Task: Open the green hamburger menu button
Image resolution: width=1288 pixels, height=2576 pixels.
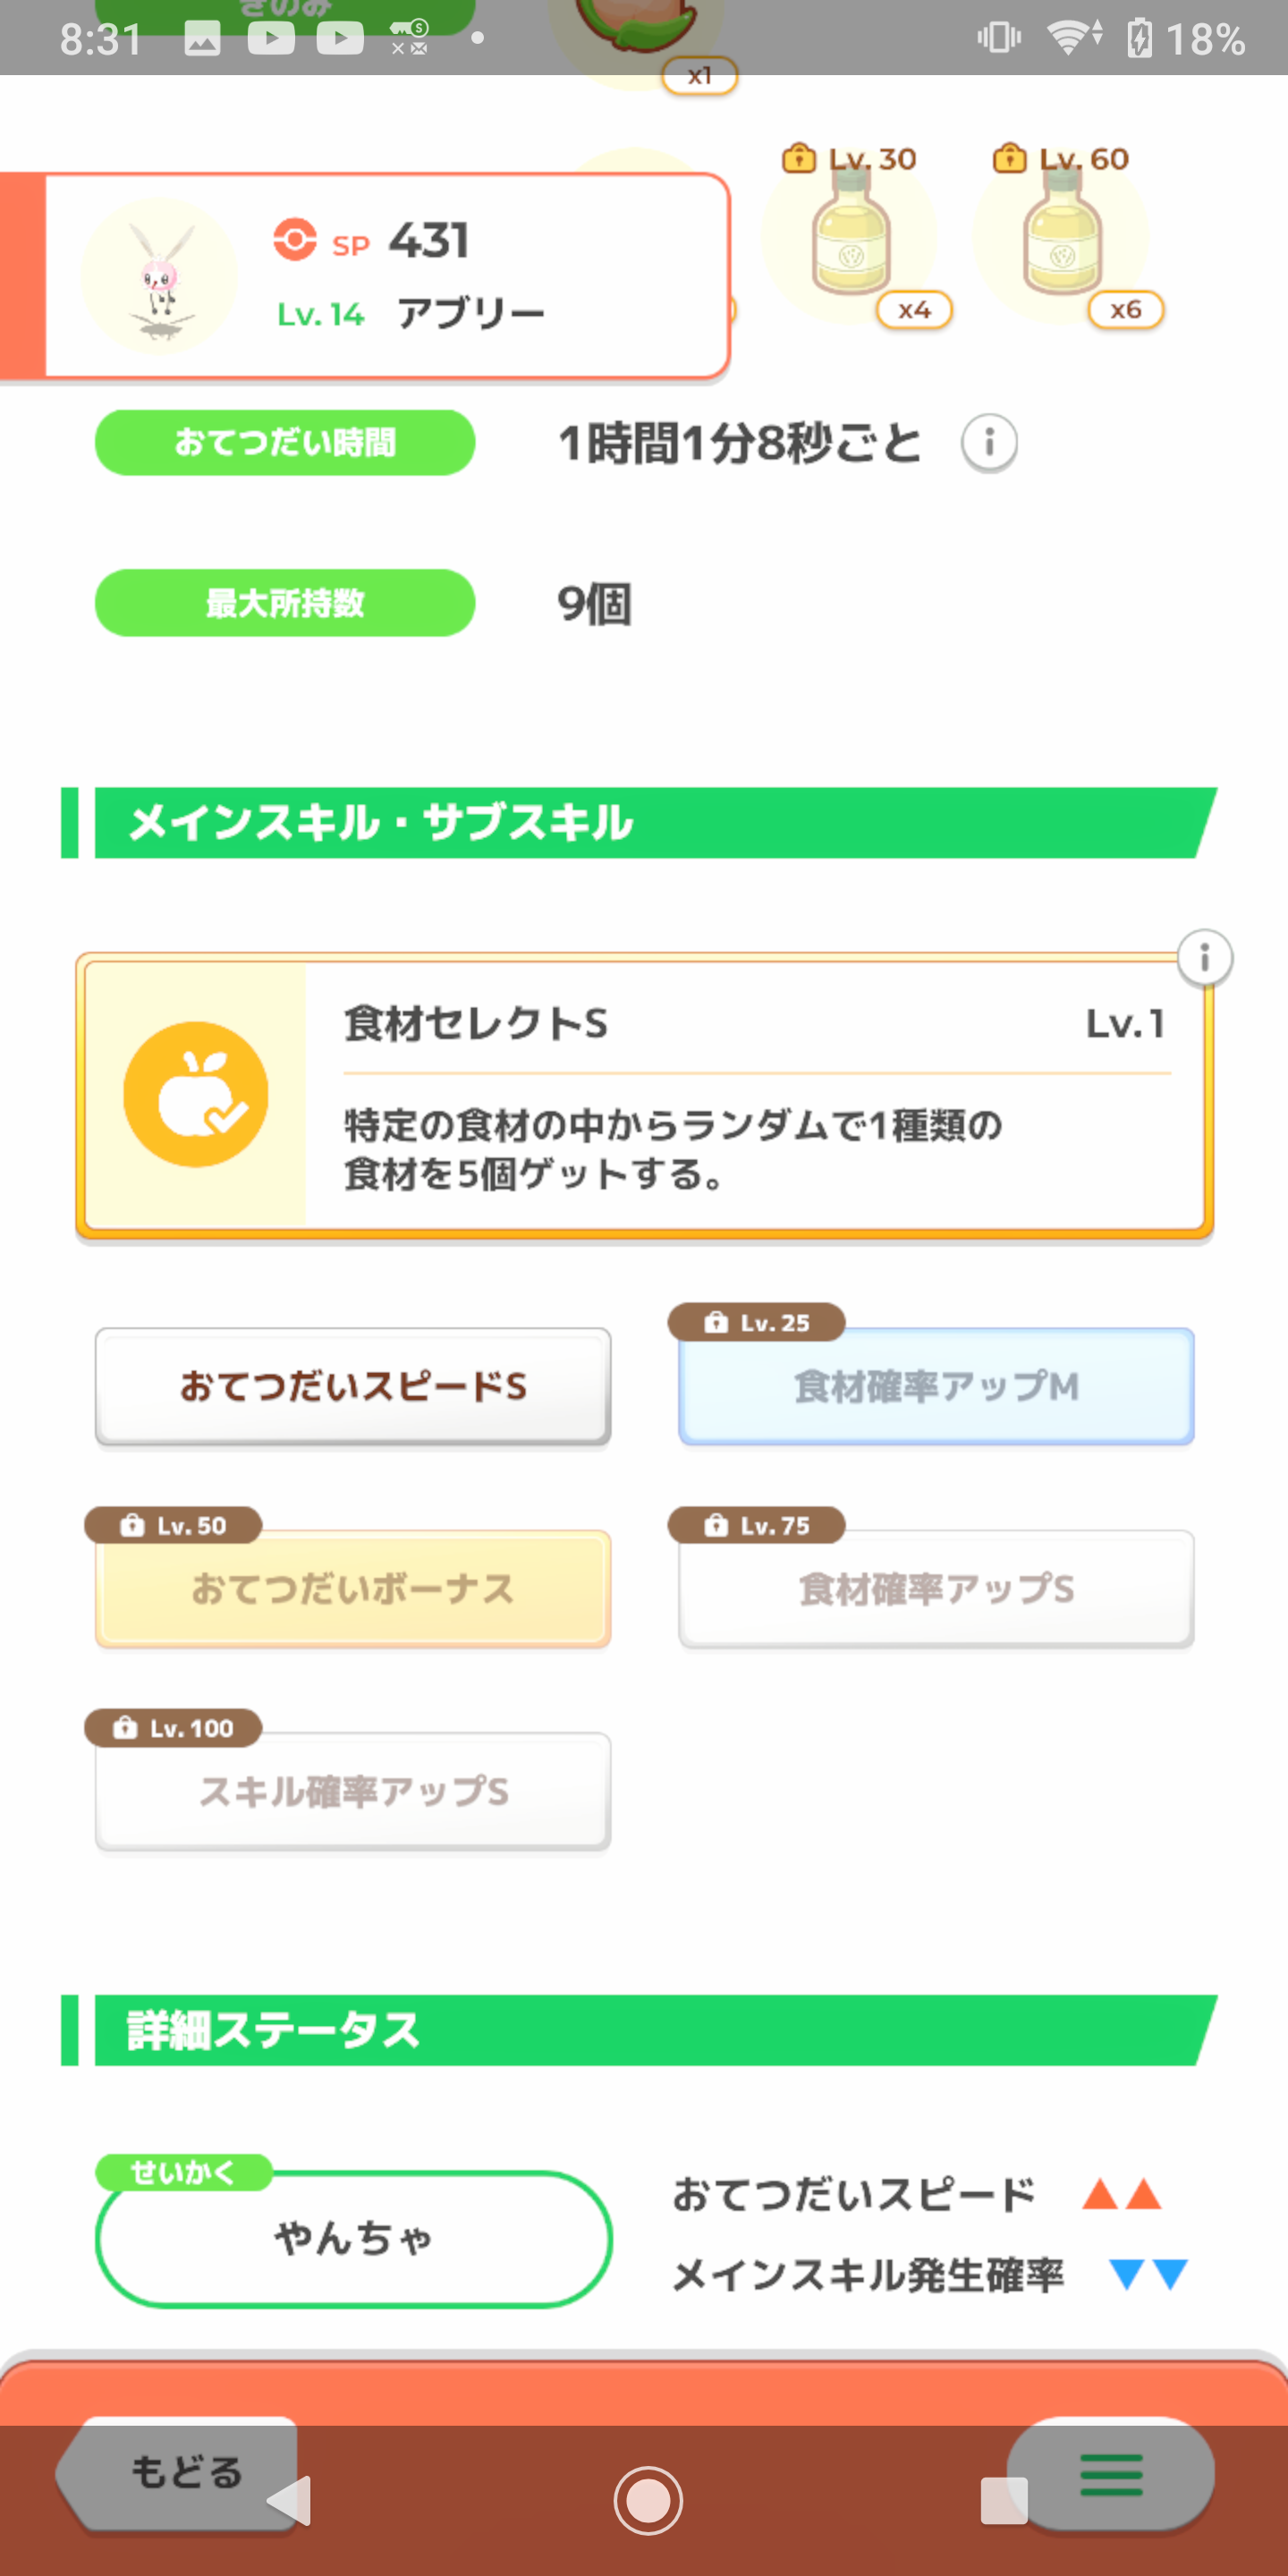Action: pyautogui.click(x=1110, y=2474)
